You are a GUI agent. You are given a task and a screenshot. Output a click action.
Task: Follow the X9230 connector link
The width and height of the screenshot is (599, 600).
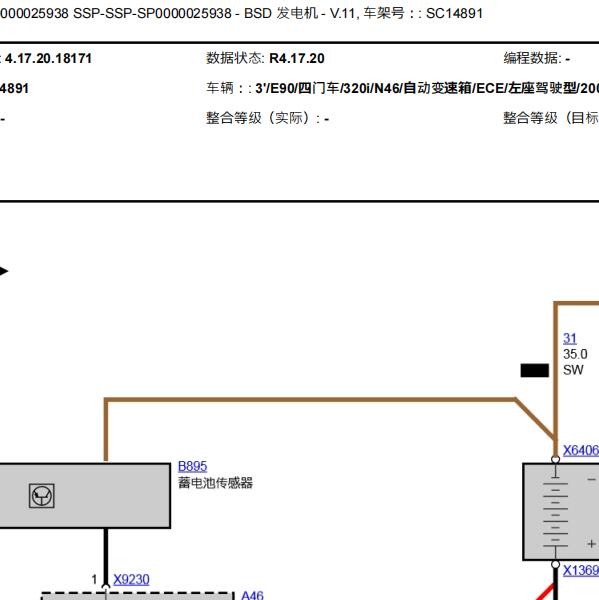point(131,579)
